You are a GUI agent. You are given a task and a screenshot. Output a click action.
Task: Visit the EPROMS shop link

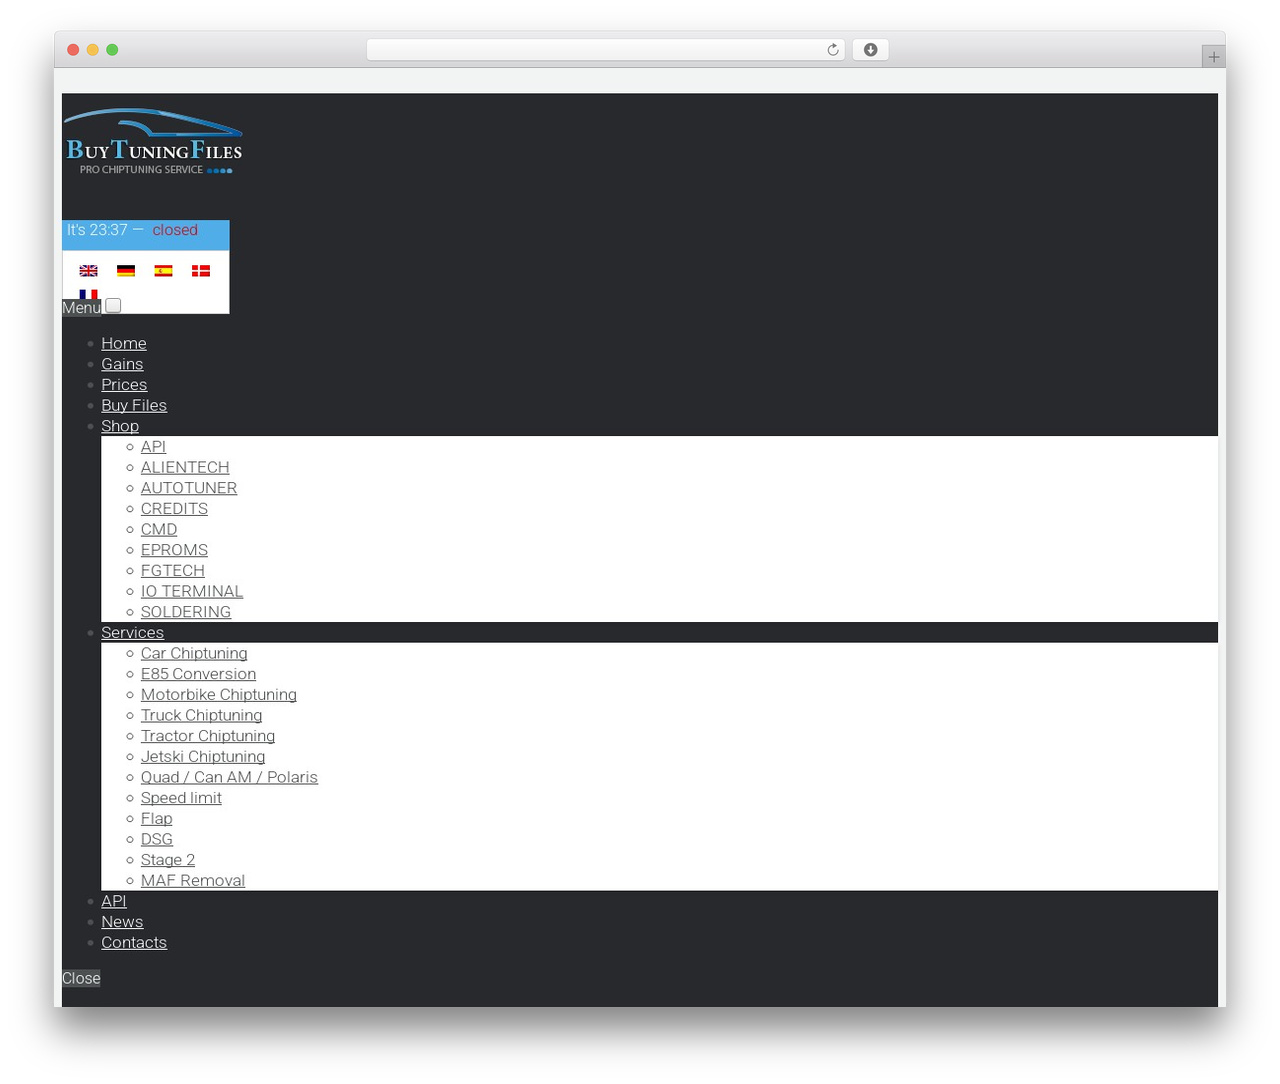point(174,550)
